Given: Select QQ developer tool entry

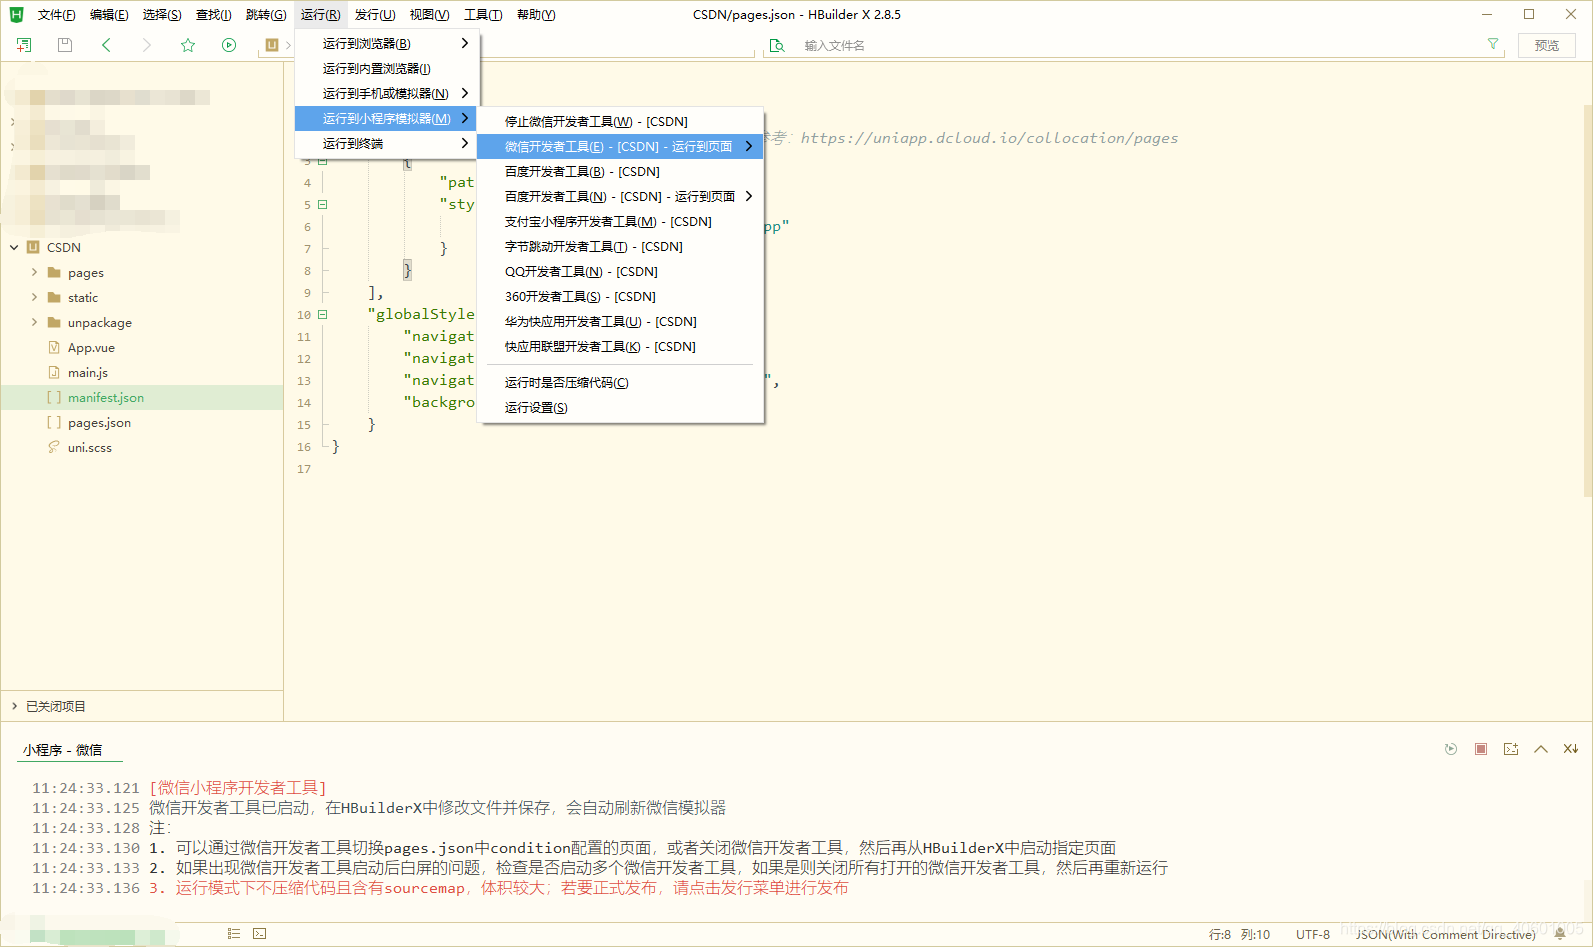Looking at the screenshot, I should [620, 271].
